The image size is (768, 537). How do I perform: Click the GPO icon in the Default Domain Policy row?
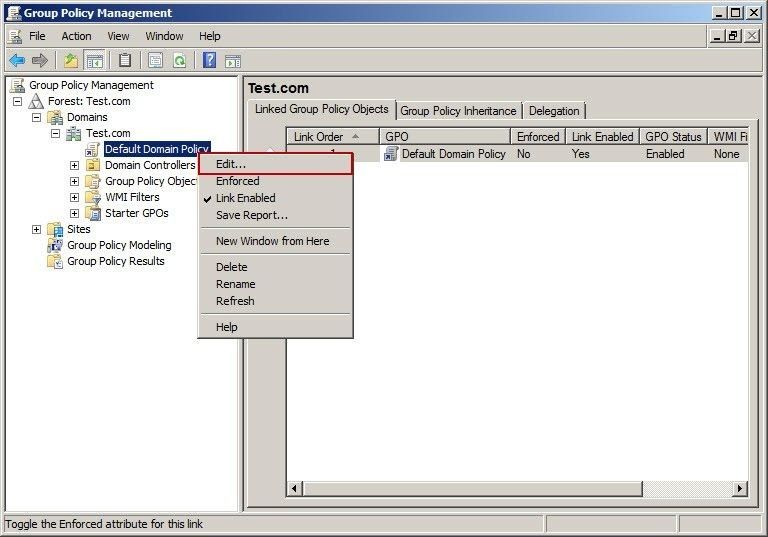(x=391, y=154)
